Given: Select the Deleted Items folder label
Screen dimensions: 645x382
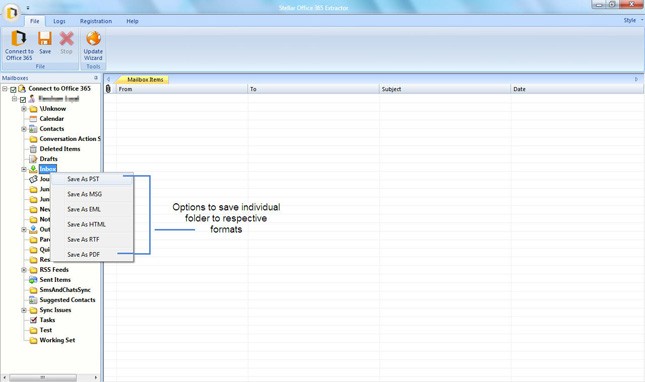Looking at the screenshot, I should click(x=60, y=149).
